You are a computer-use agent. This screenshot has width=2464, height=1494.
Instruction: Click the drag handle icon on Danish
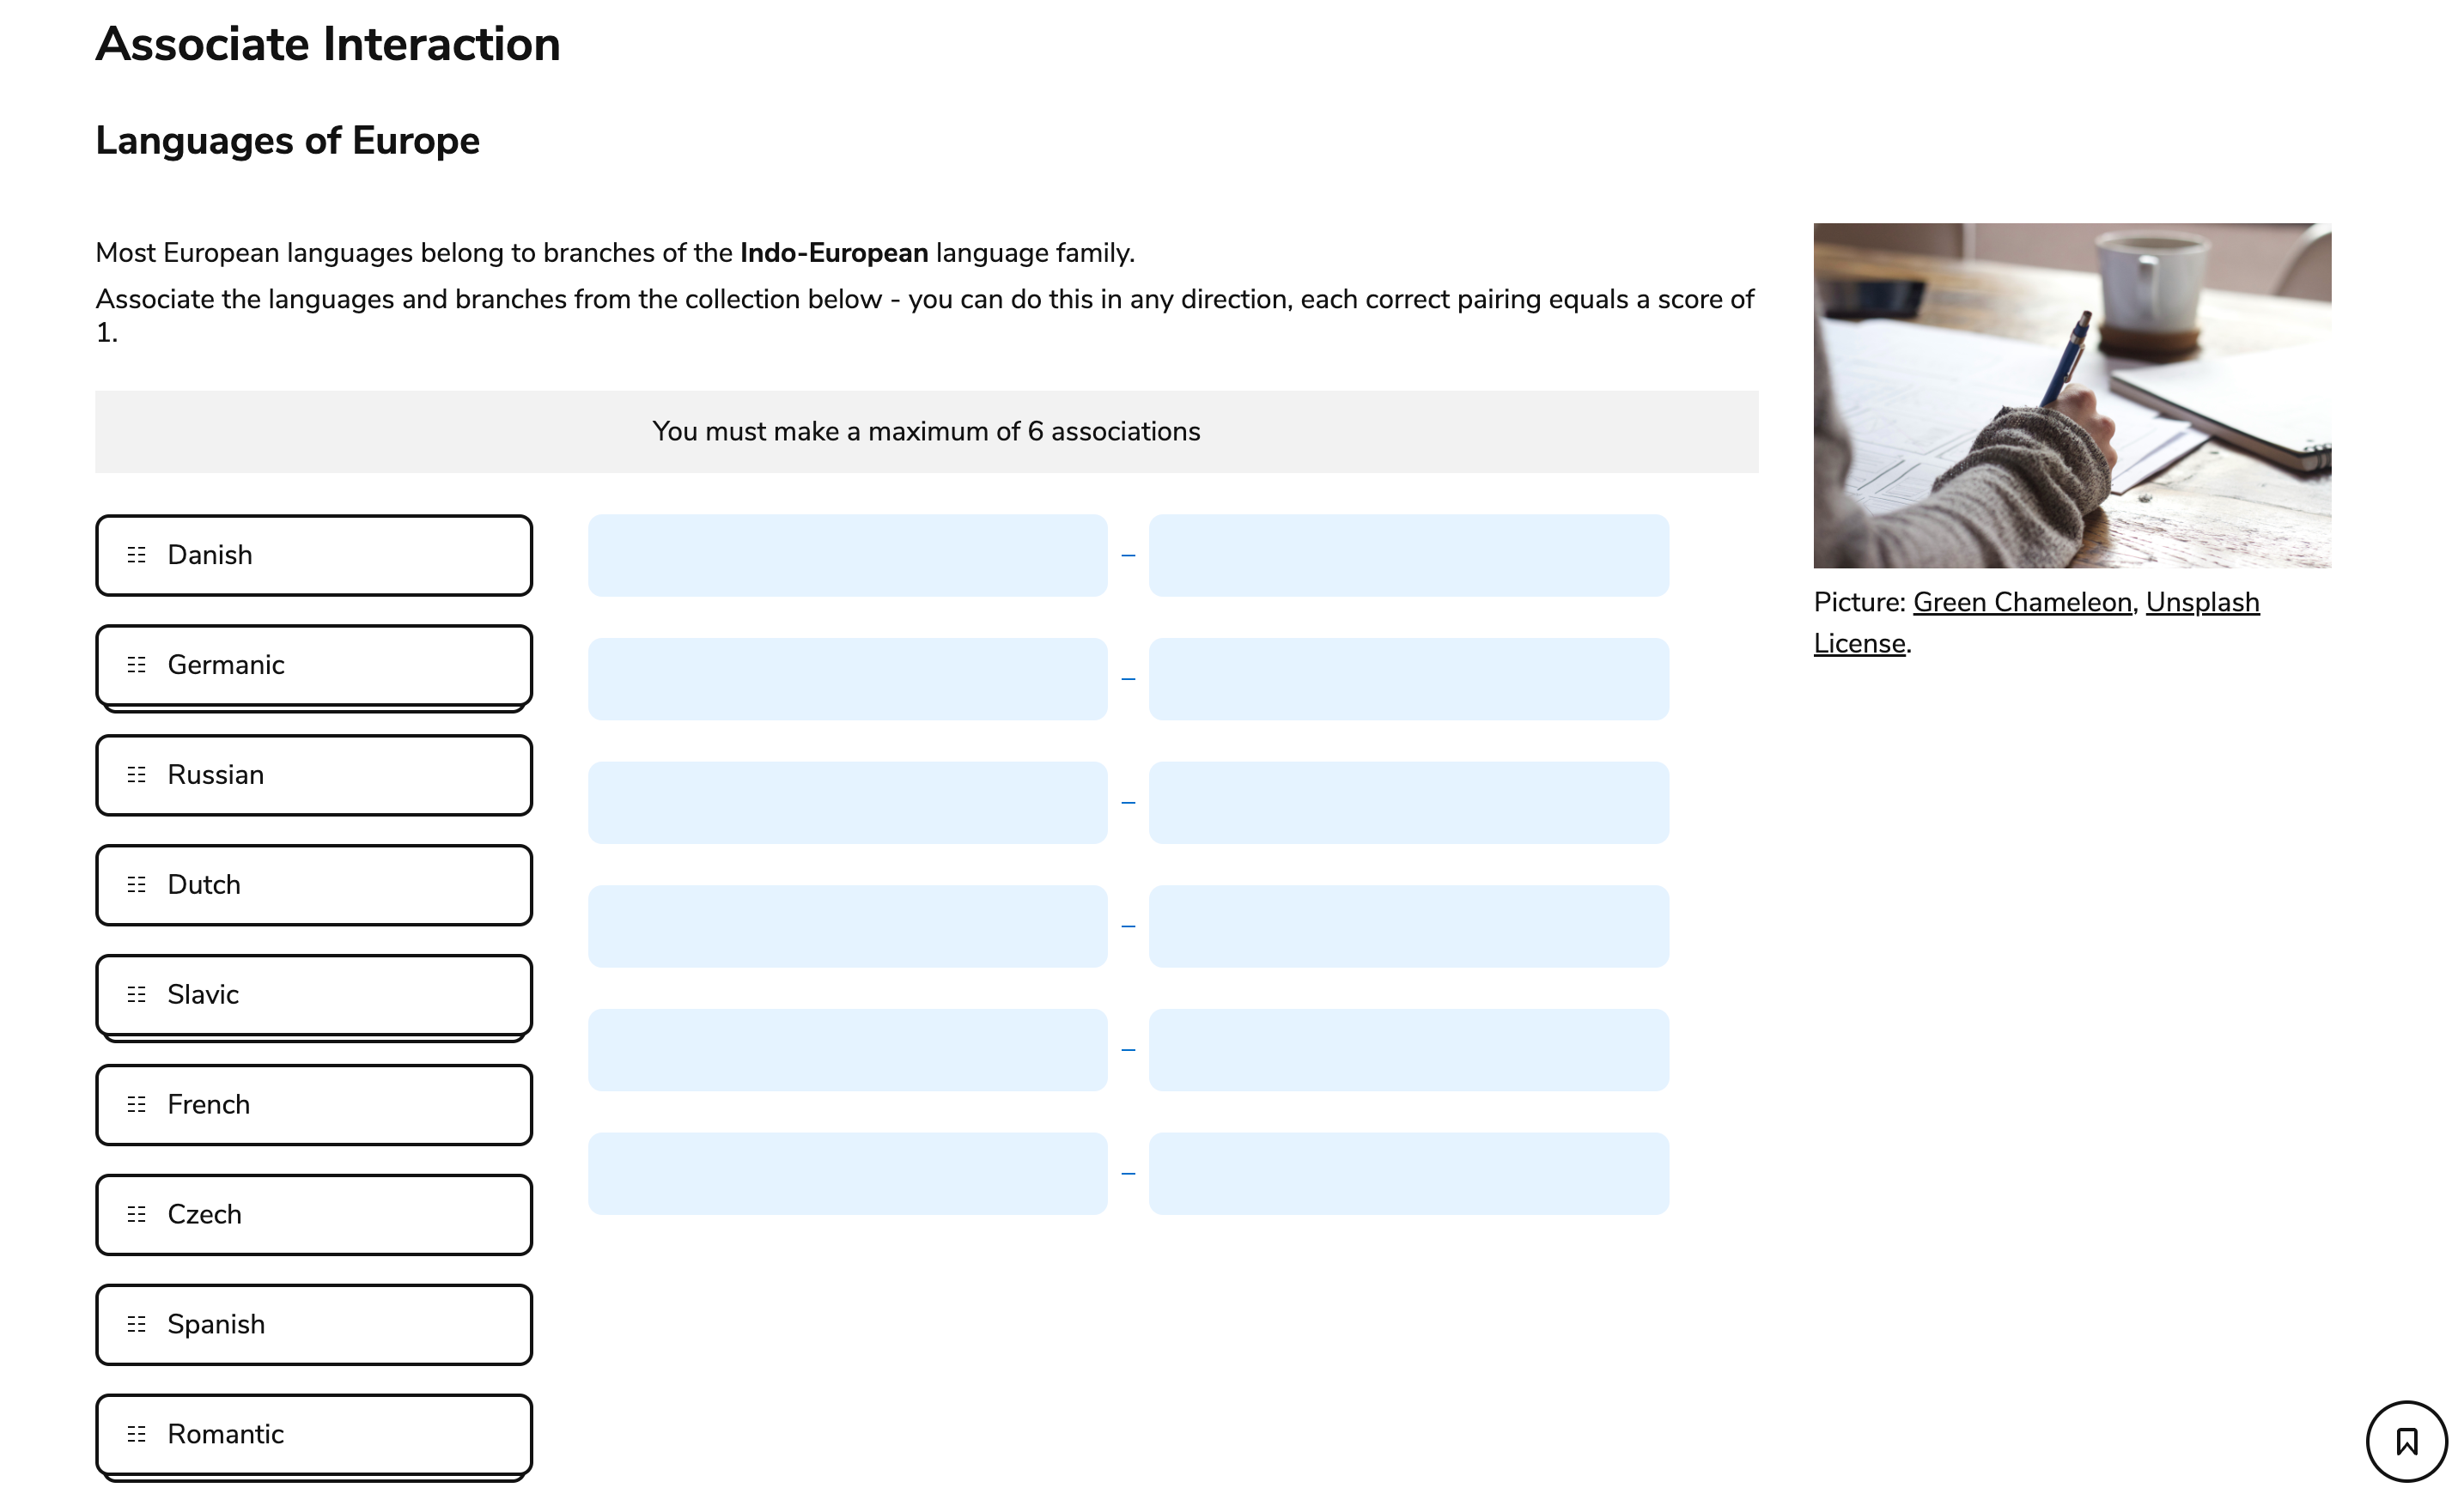pyautogui.click(x=137, y=553)
